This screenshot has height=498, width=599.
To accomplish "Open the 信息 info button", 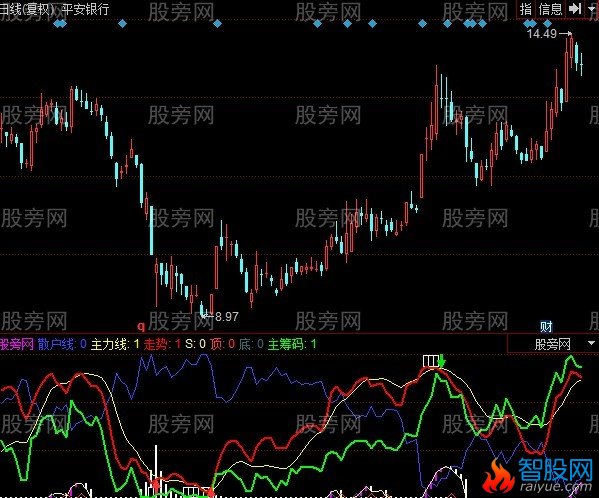I will pyautogui.click(x=550, y=8).
